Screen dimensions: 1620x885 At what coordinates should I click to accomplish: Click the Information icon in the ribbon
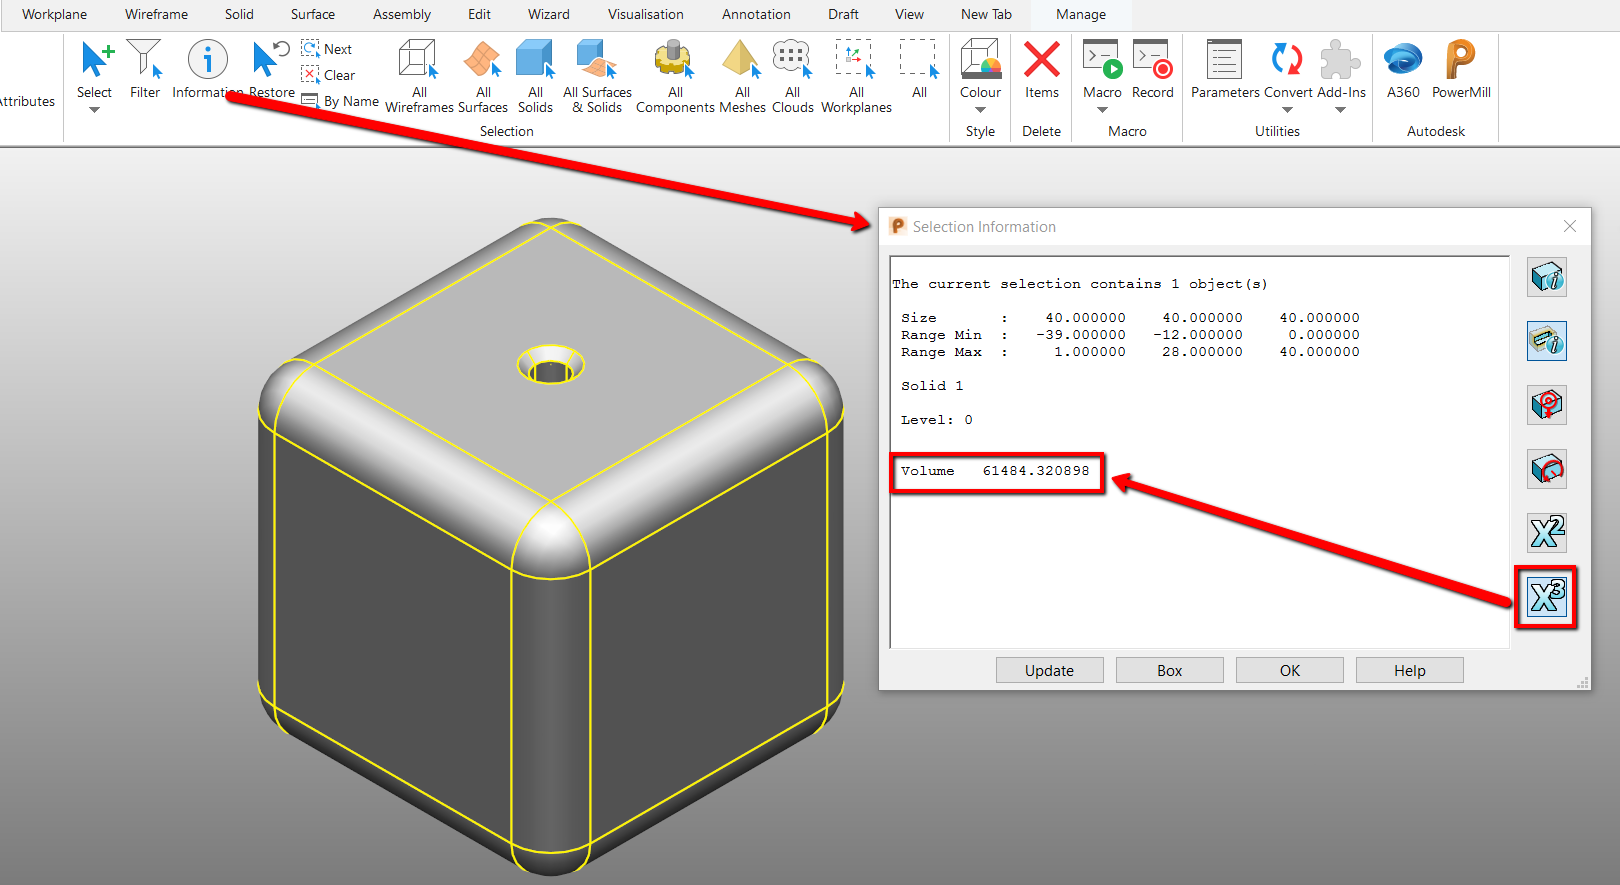(207, 60)
